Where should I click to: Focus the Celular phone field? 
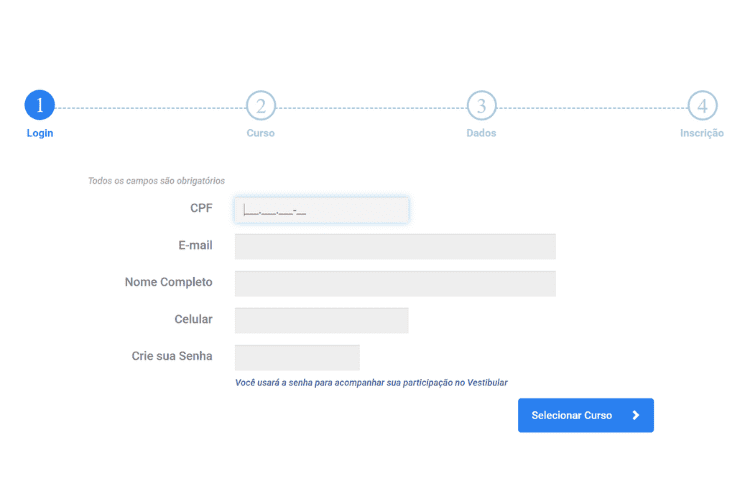[x=321, y=320]
